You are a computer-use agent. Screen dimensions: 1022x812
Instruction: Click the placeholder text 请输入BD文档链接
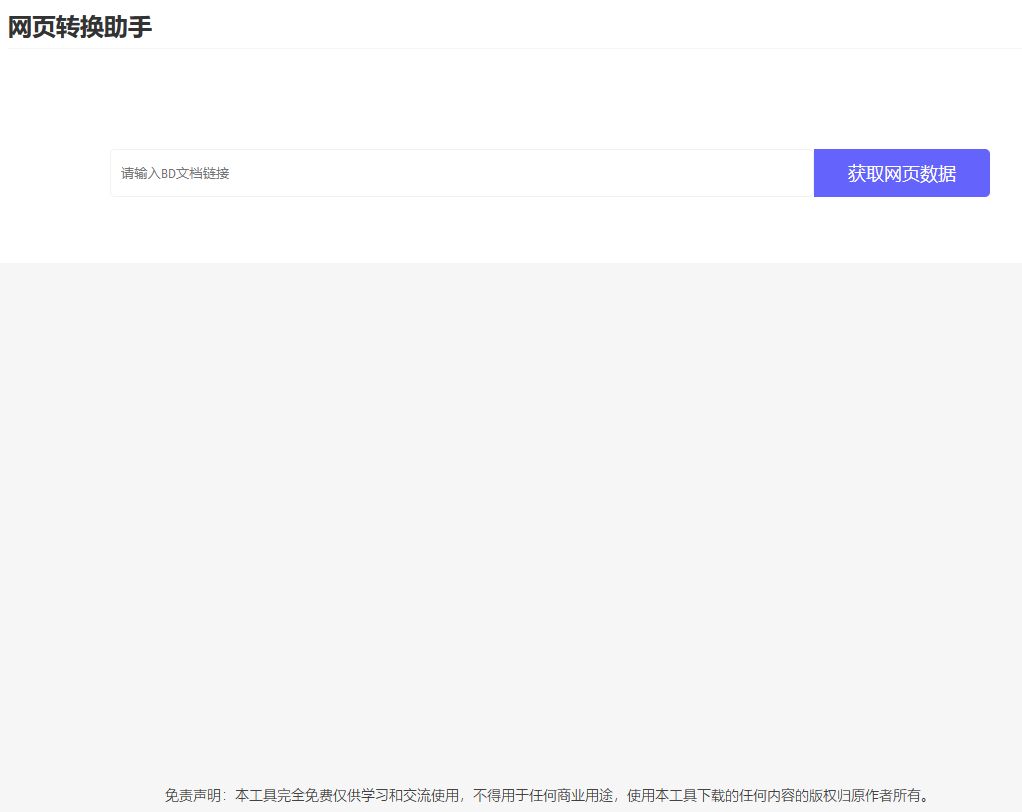(x=176, y=173)
